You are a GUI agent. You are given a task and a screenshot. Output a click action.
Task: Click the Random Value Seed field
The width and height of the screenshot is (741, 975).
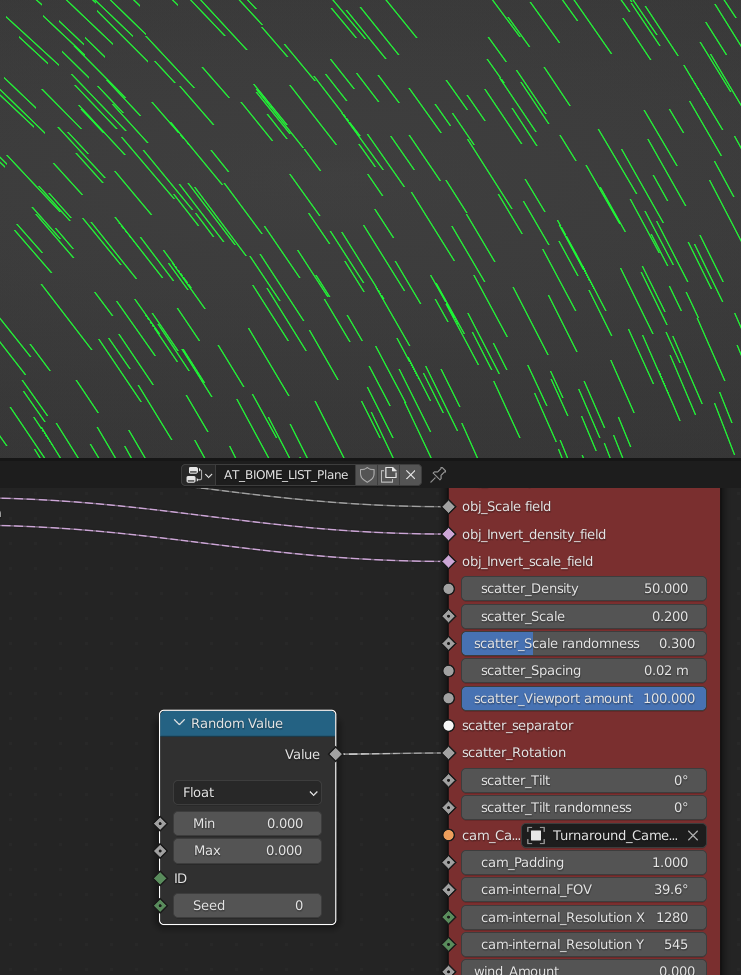[247, 905]
